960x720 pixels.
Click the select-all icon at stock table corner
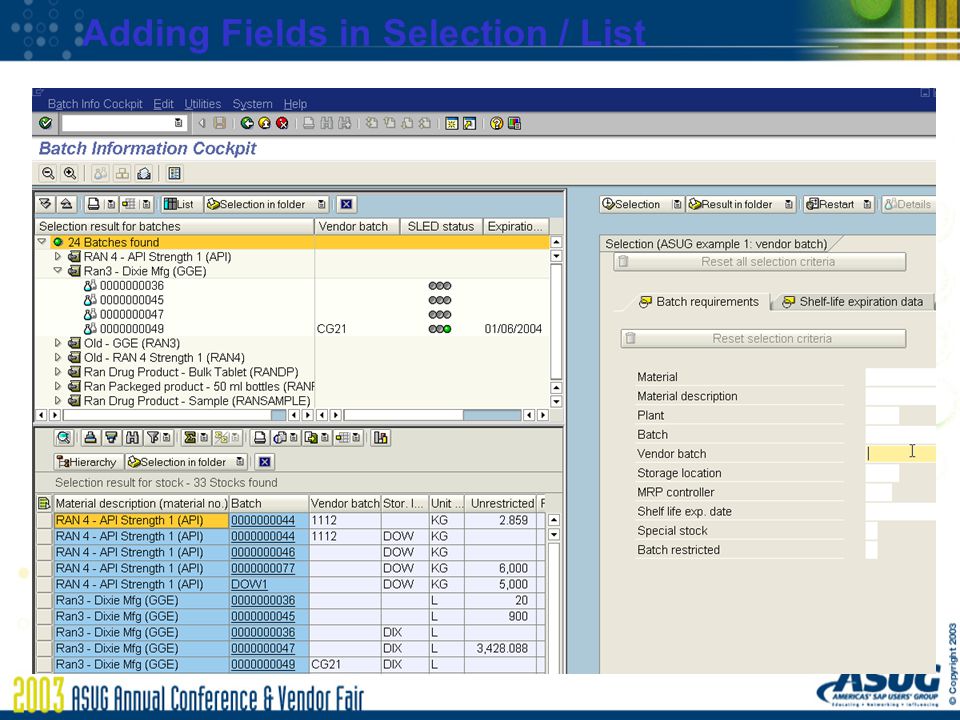44,503
